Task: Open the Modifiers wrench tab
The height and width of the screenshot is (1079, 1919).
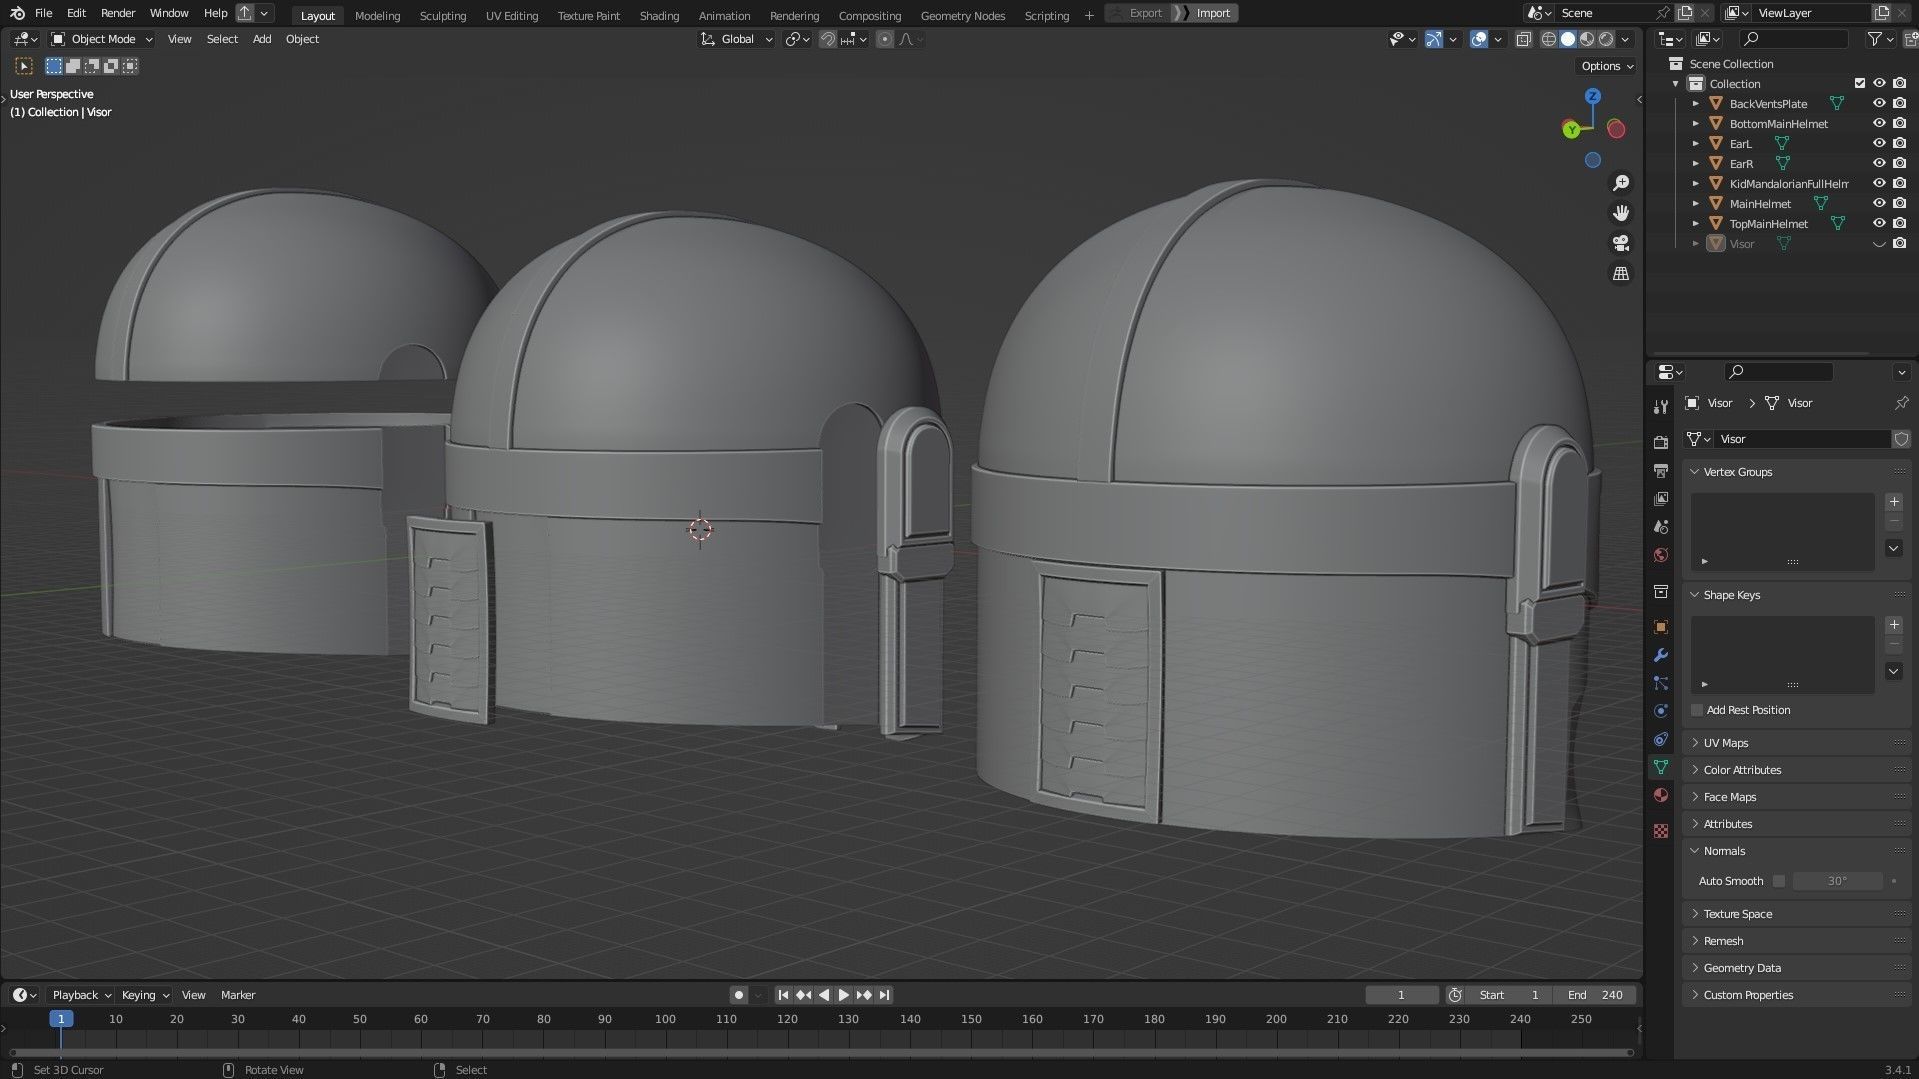Action: [1661, 655]
